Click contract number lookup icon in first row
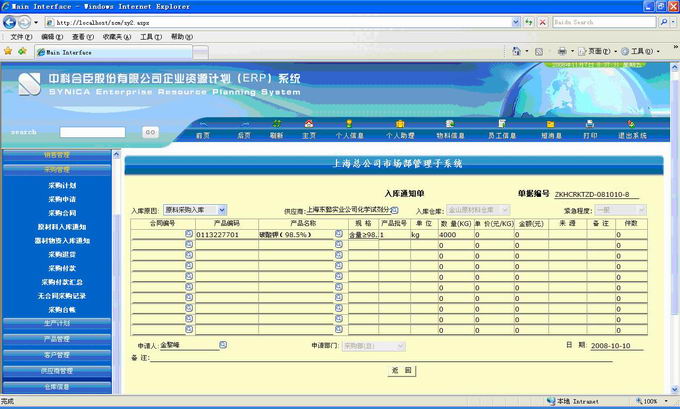The height and width of the screenshot is (409, 680). (189, 234)
